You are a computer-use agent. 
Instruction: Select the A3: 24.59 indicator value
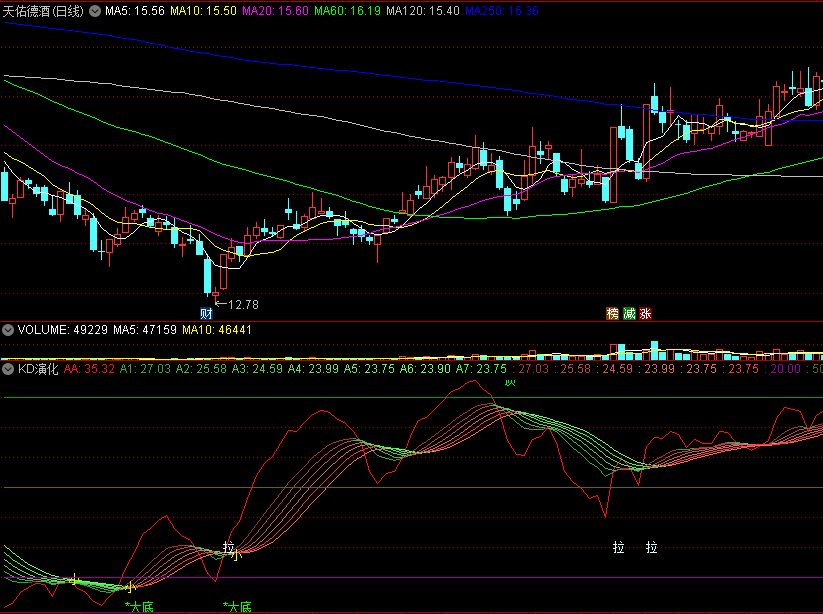(257, 369)
